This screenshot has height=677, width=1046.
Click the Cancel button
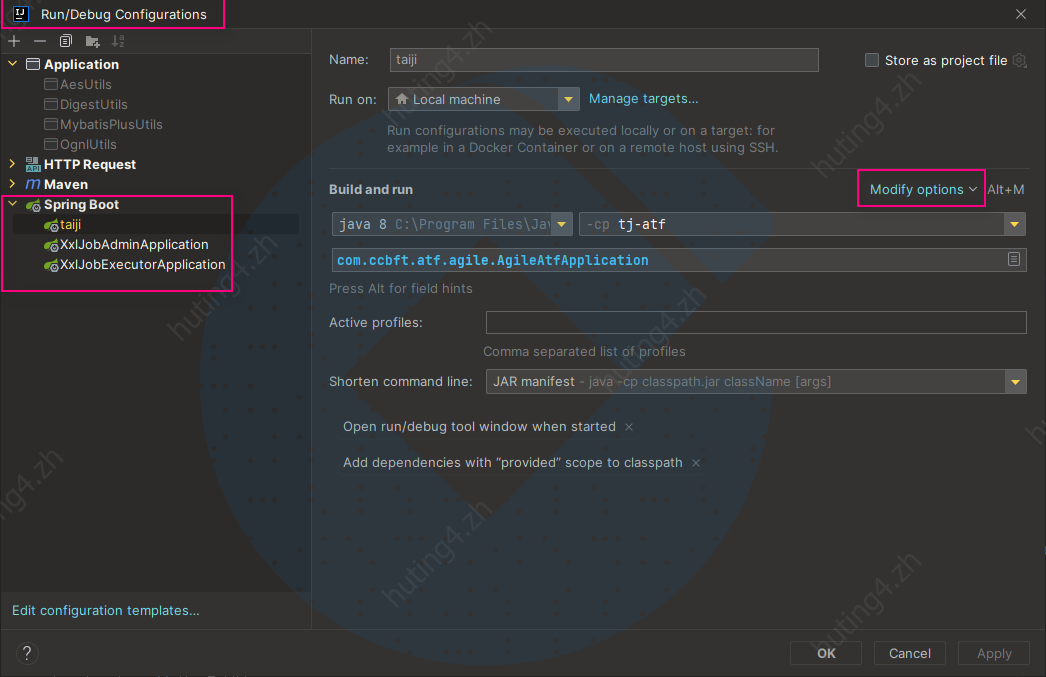point(909,653)
